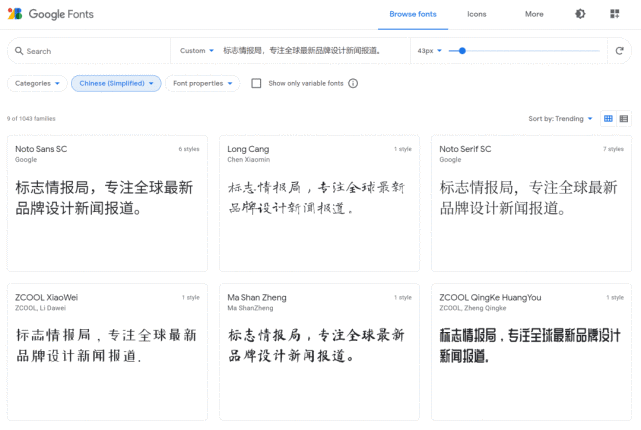The image size is (641, 430).
Task: Click the Google Fonts logo
Action: (x=15, y=14)
